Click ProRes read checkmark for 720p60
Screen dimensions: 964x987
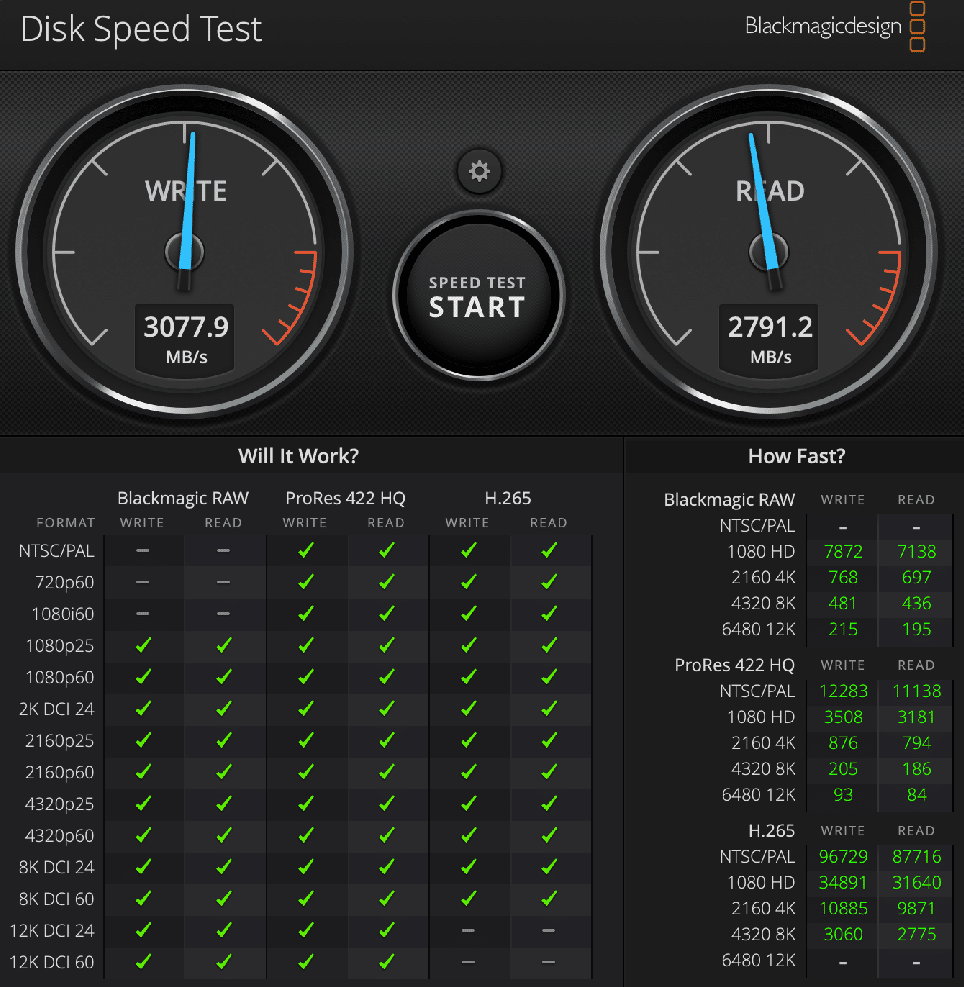(387, 582)
